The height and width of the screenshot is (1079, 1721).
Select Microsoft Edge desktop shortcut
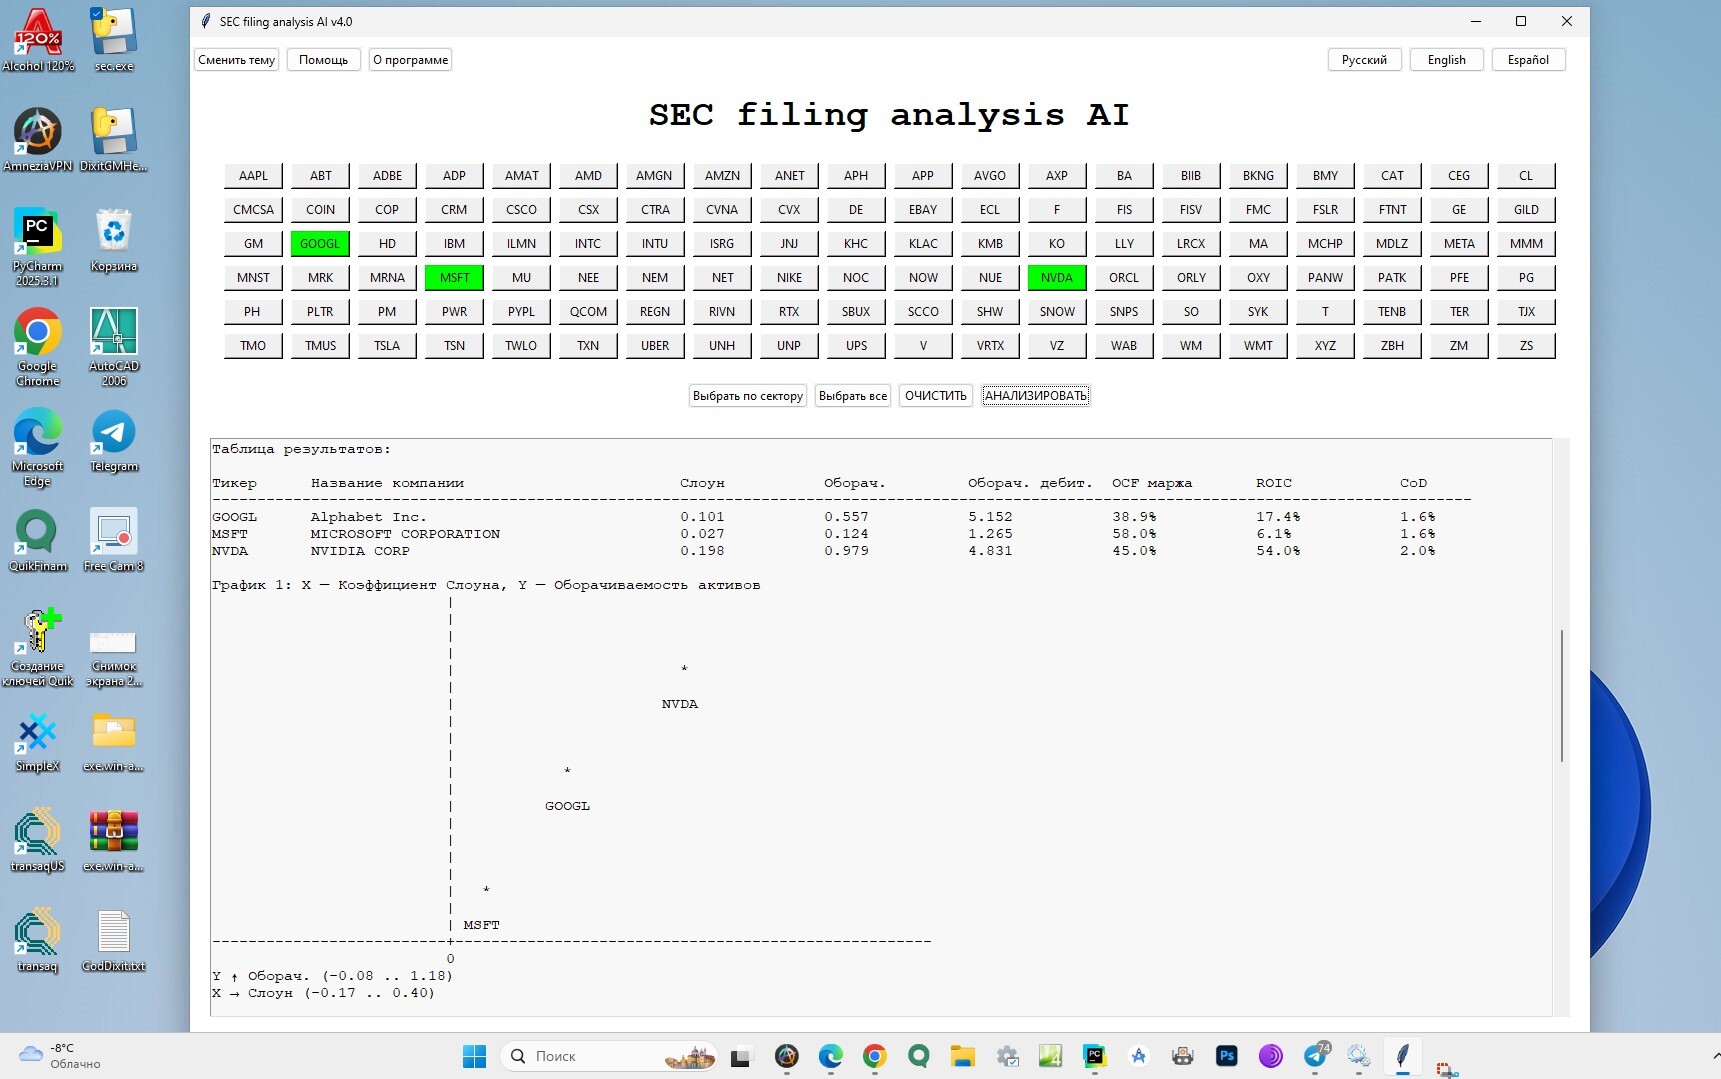tap(38, 446)
